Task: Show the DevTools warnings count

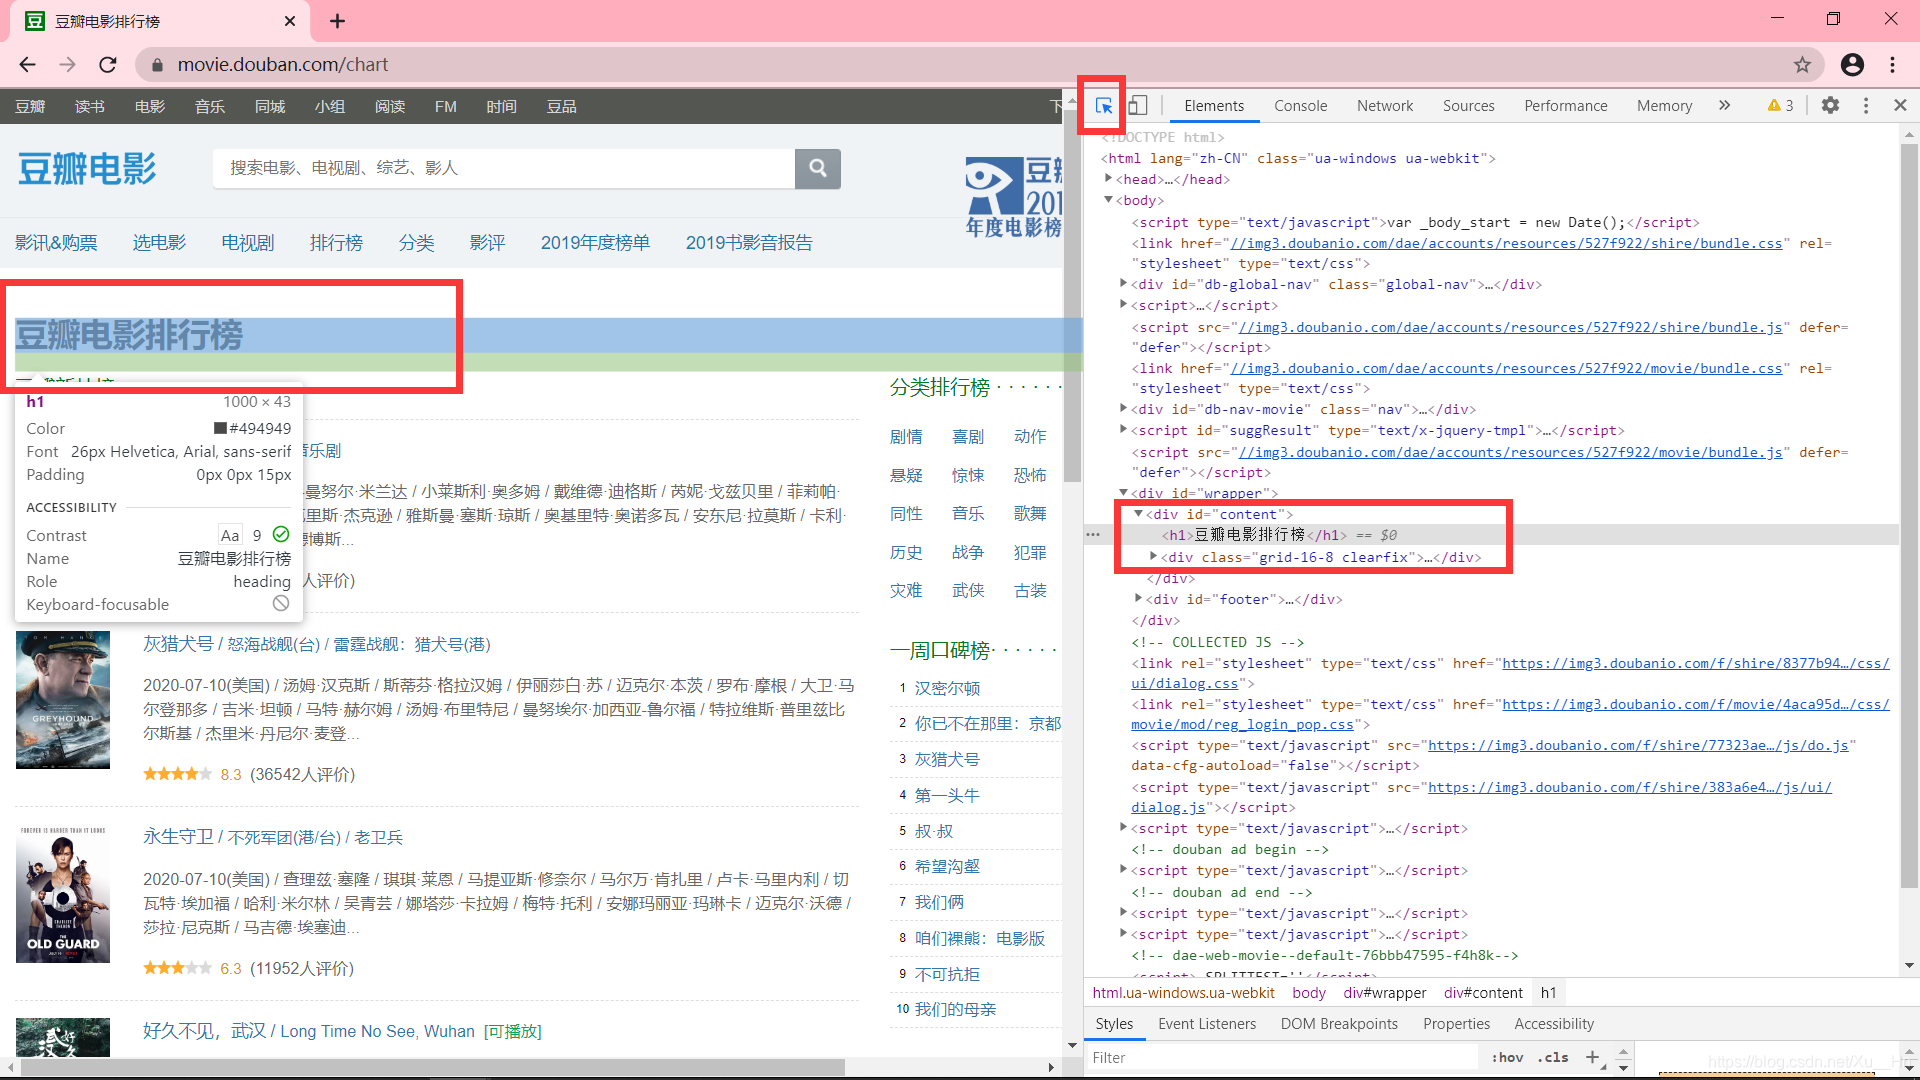Action: tap(1781, 105)
